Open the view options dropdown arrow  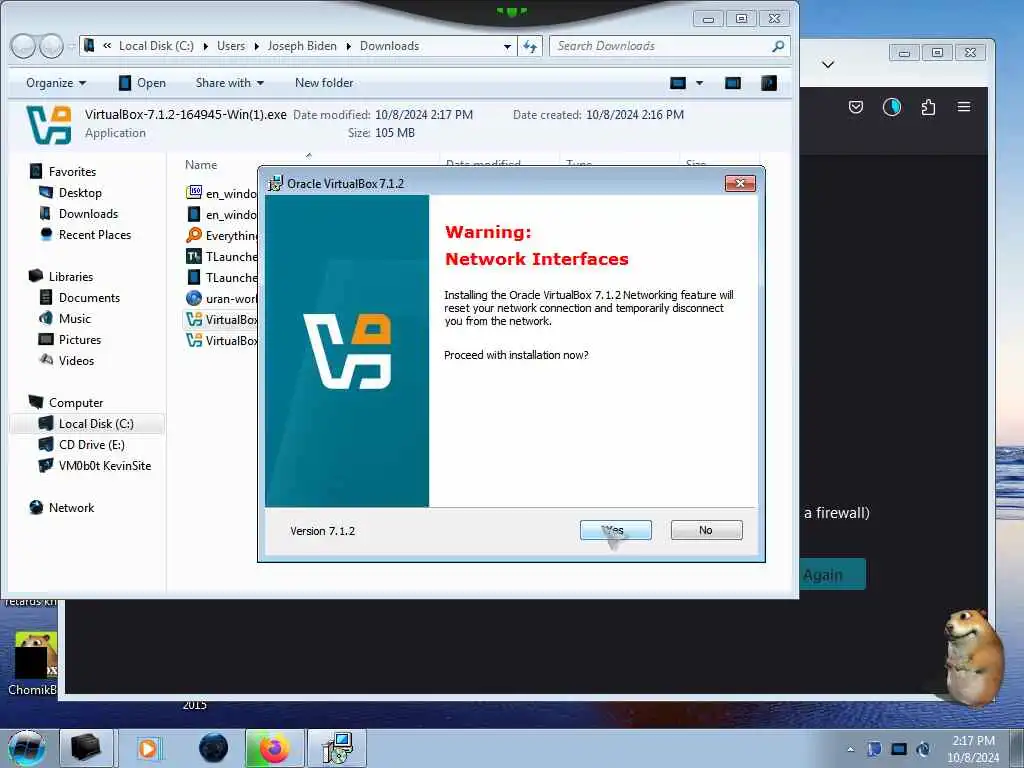pos(699,83)
